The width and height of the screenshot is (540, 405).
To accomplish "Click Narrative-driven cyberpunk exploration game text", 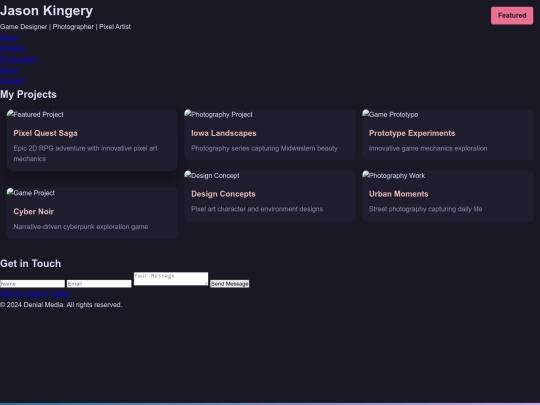I will (x=81, y=227).
